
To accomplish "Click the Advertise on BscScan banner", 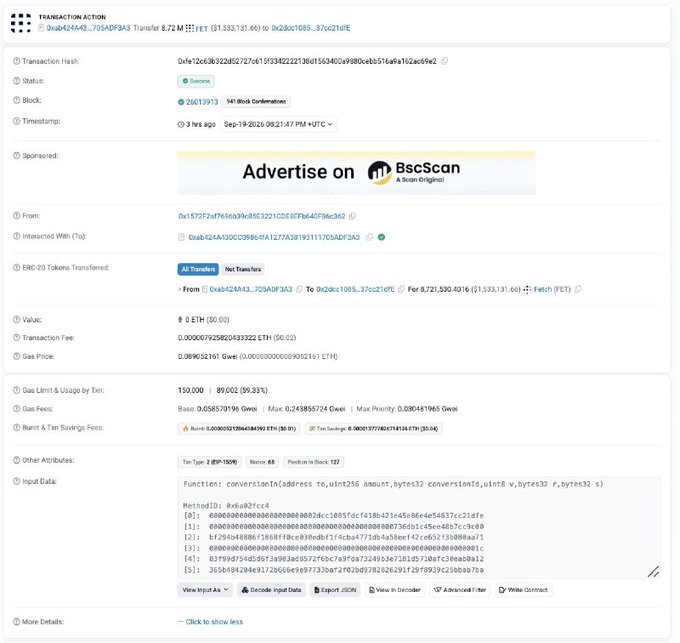I will click(356, 173).
